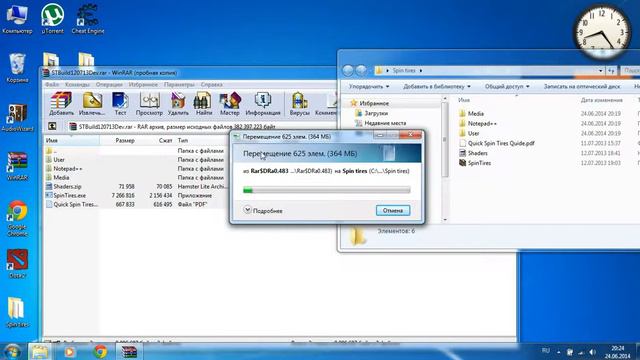The height and width of the screenshot is (360, 640).
Task: Click the volume icon in system tray
Action: click(x=592, y=352)
